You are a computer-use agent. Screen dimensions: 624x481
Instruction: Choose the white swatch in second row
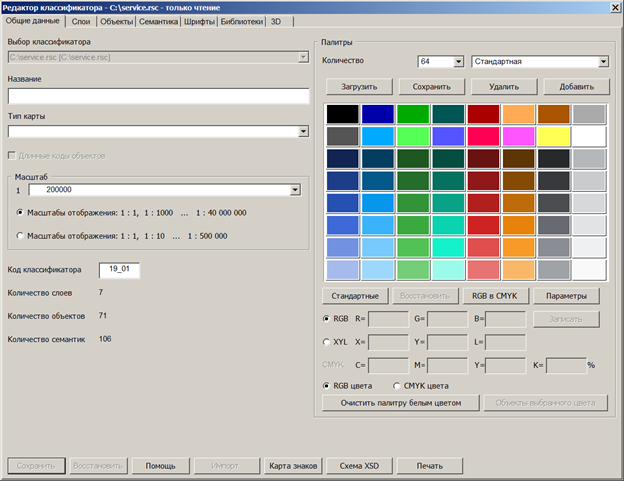tap(589, 136)
